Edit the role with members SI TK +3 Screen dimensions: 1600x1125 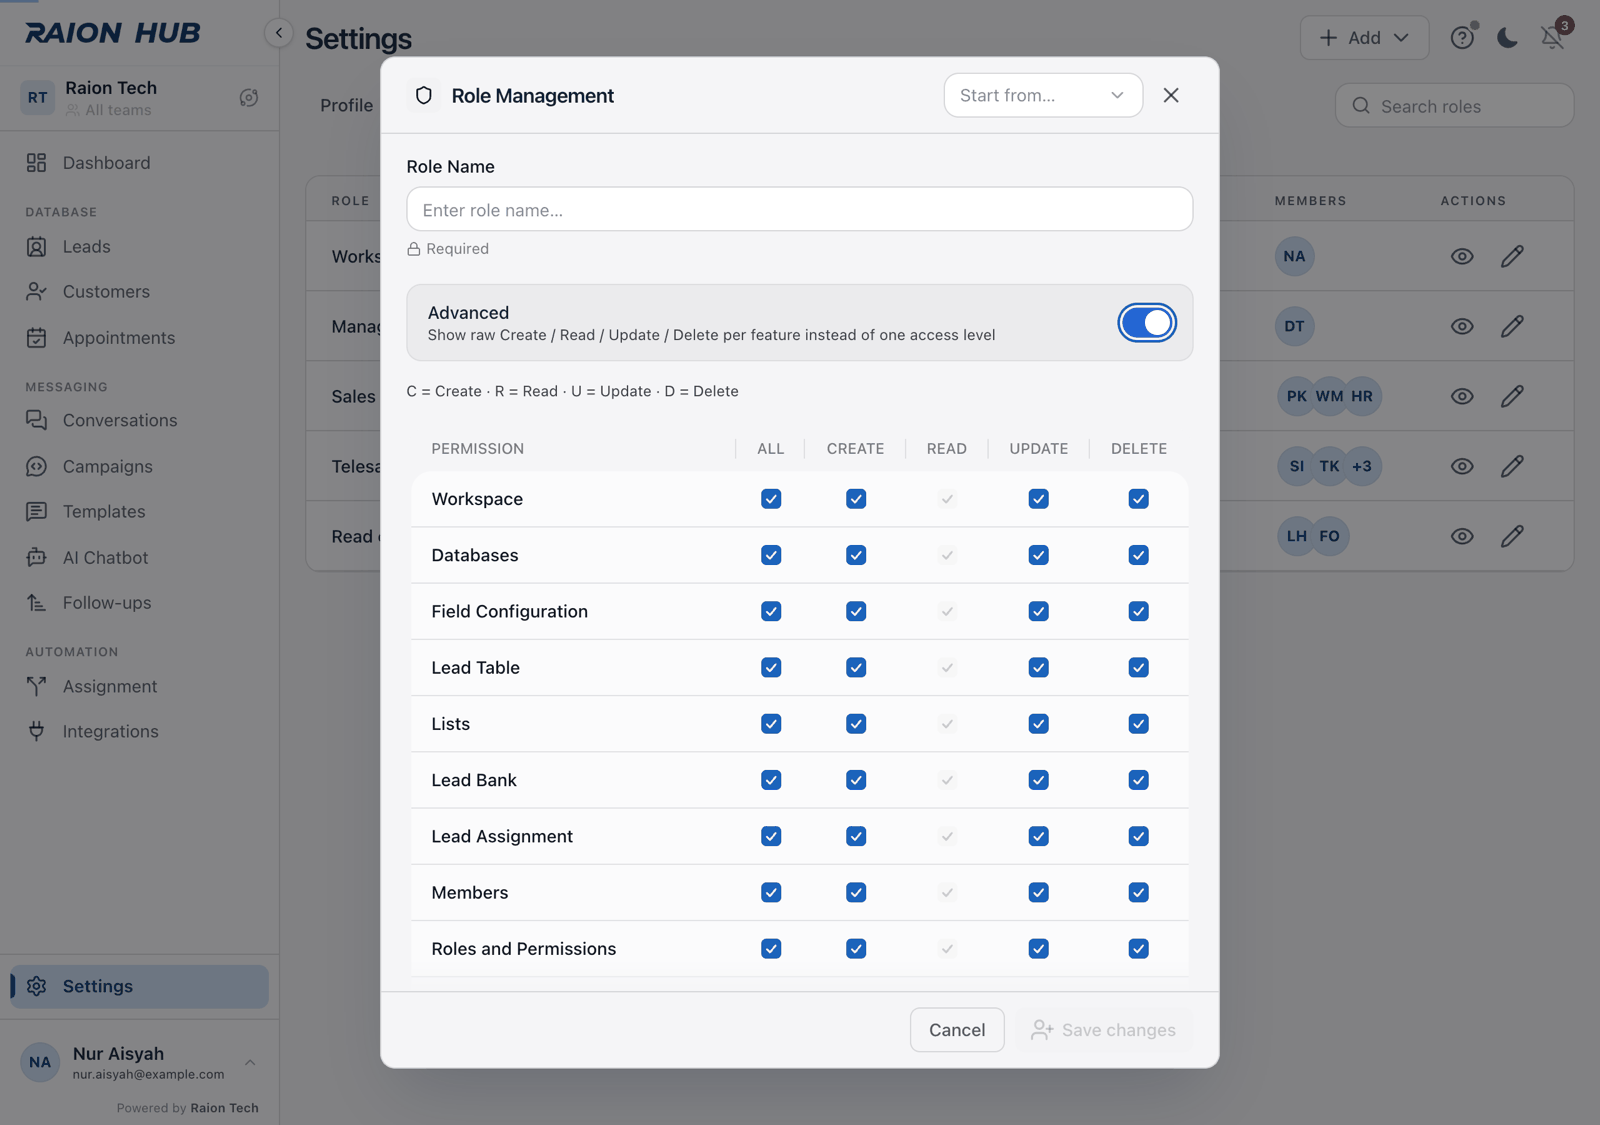(x=1512, y=466)
